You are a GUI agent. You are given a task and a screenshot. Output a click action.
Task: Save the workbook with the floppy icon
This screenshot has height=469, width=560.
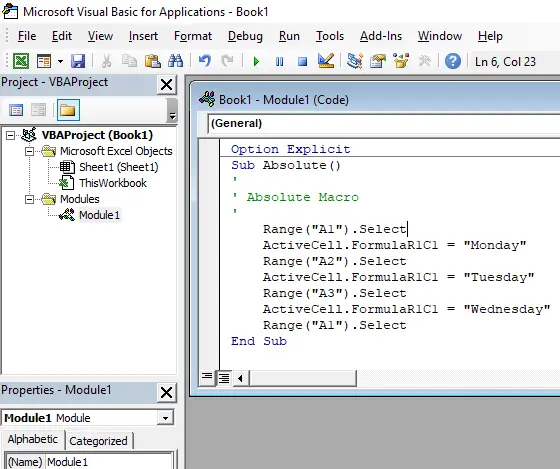78,61
